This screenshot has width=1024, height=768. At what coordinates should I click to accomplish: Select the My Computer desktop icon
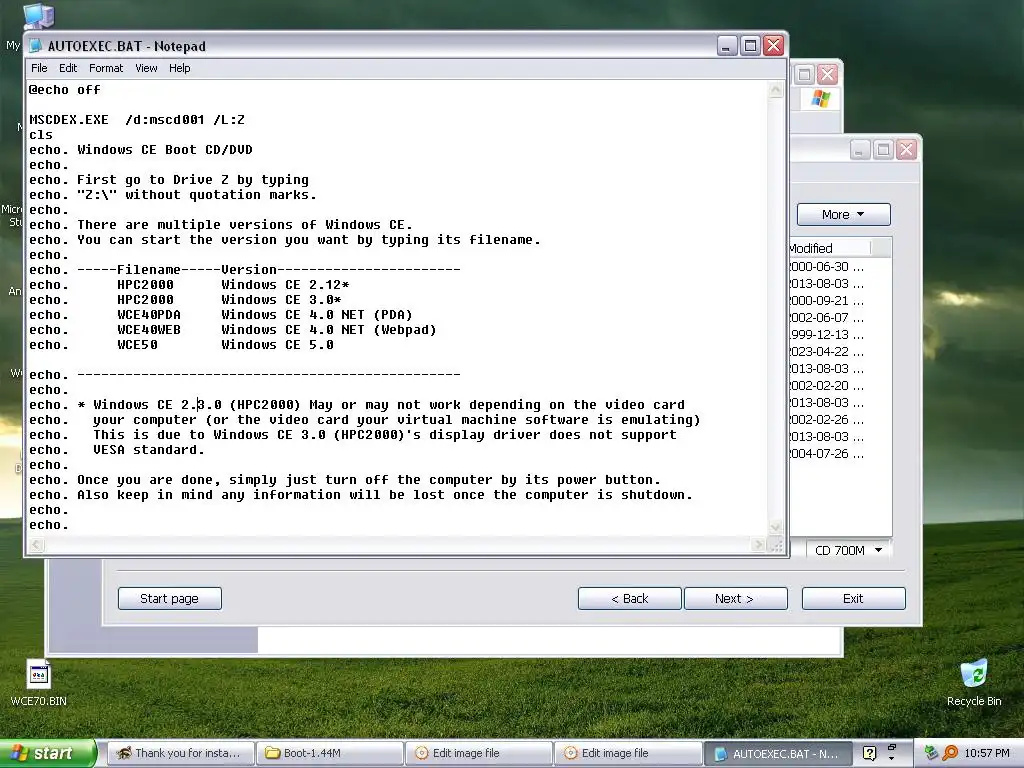click(38, 17)
